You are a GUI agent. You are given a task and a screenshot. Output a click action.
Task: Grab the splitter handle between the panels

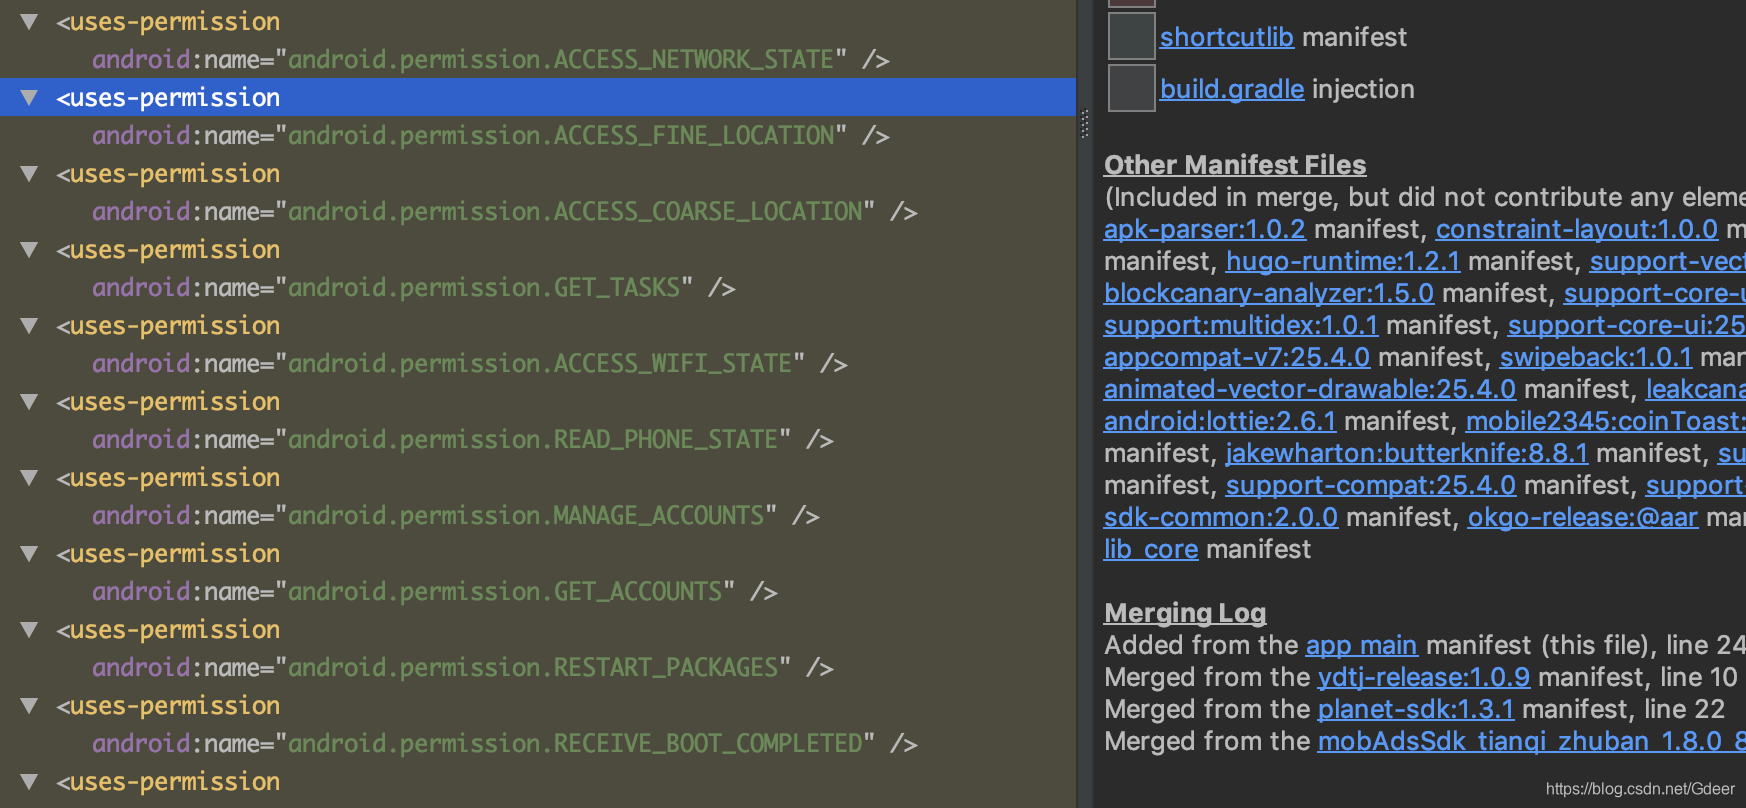[x=1084, y=124]
